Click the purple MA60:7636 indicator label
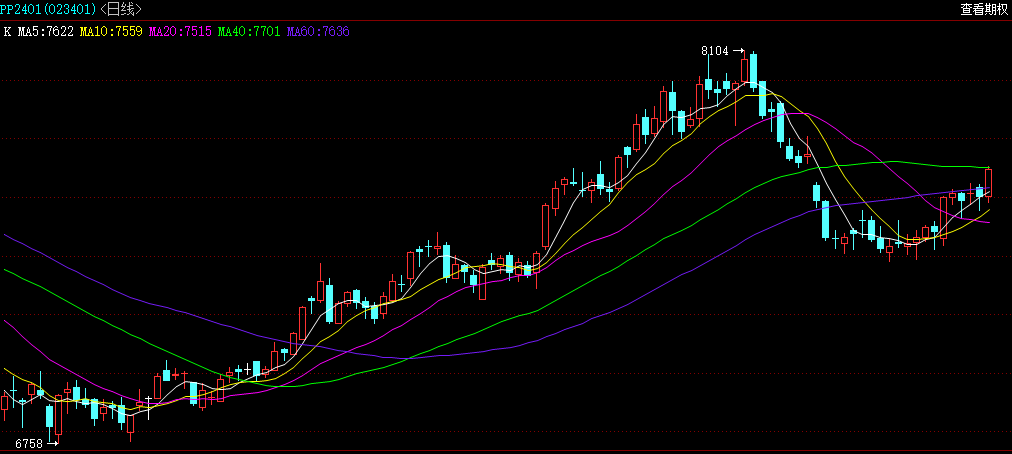Screen dimensions: 1012x454 coord(318,31)
